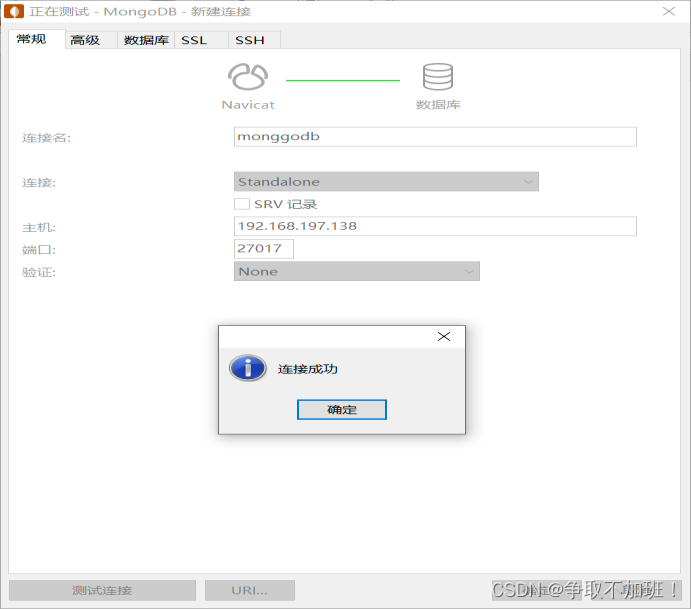Click the port field 27017
This screenshot has width=691, height=609.
pyautogui.click(x=264, y=249)
